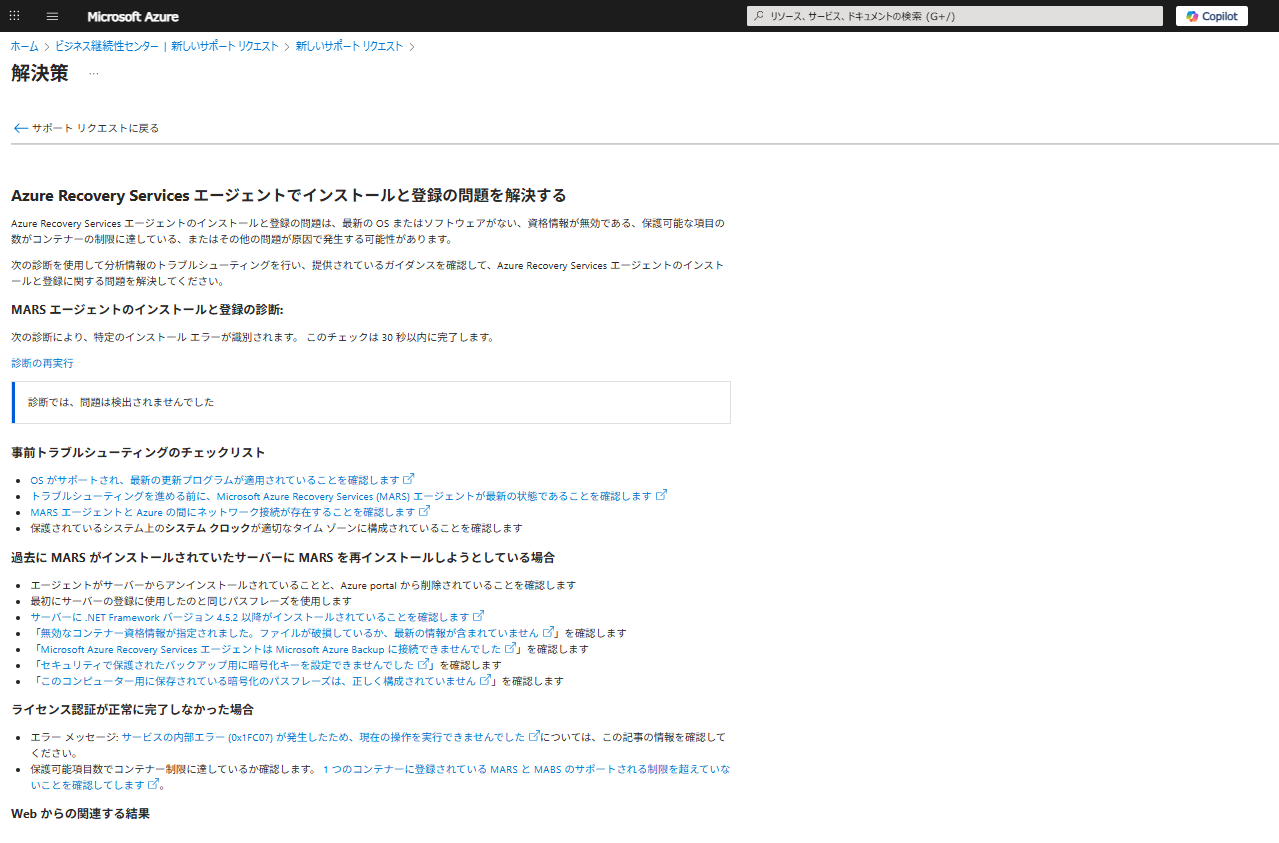This screenshot has width=1279, height=843.
Task: Click the magnifier icon in search box
Action: click(x=760, y=16)
